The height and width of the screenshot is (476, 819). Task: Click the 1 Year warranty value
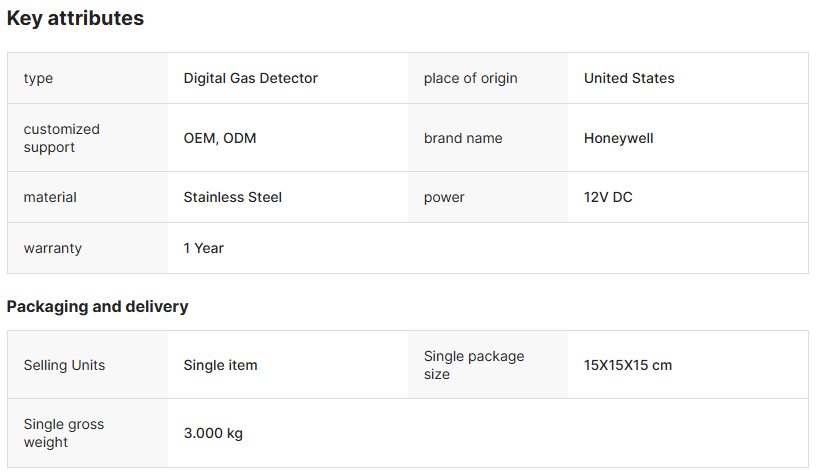pyautogui.click(x=203, y=248)
